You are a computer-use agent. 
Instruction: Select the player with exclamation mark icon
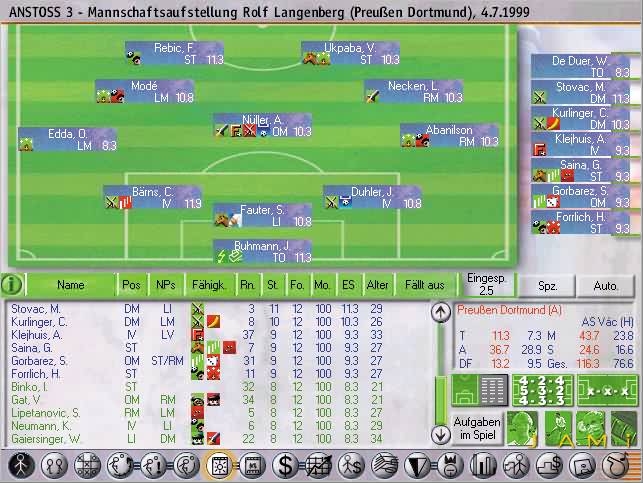click(153, 465)
